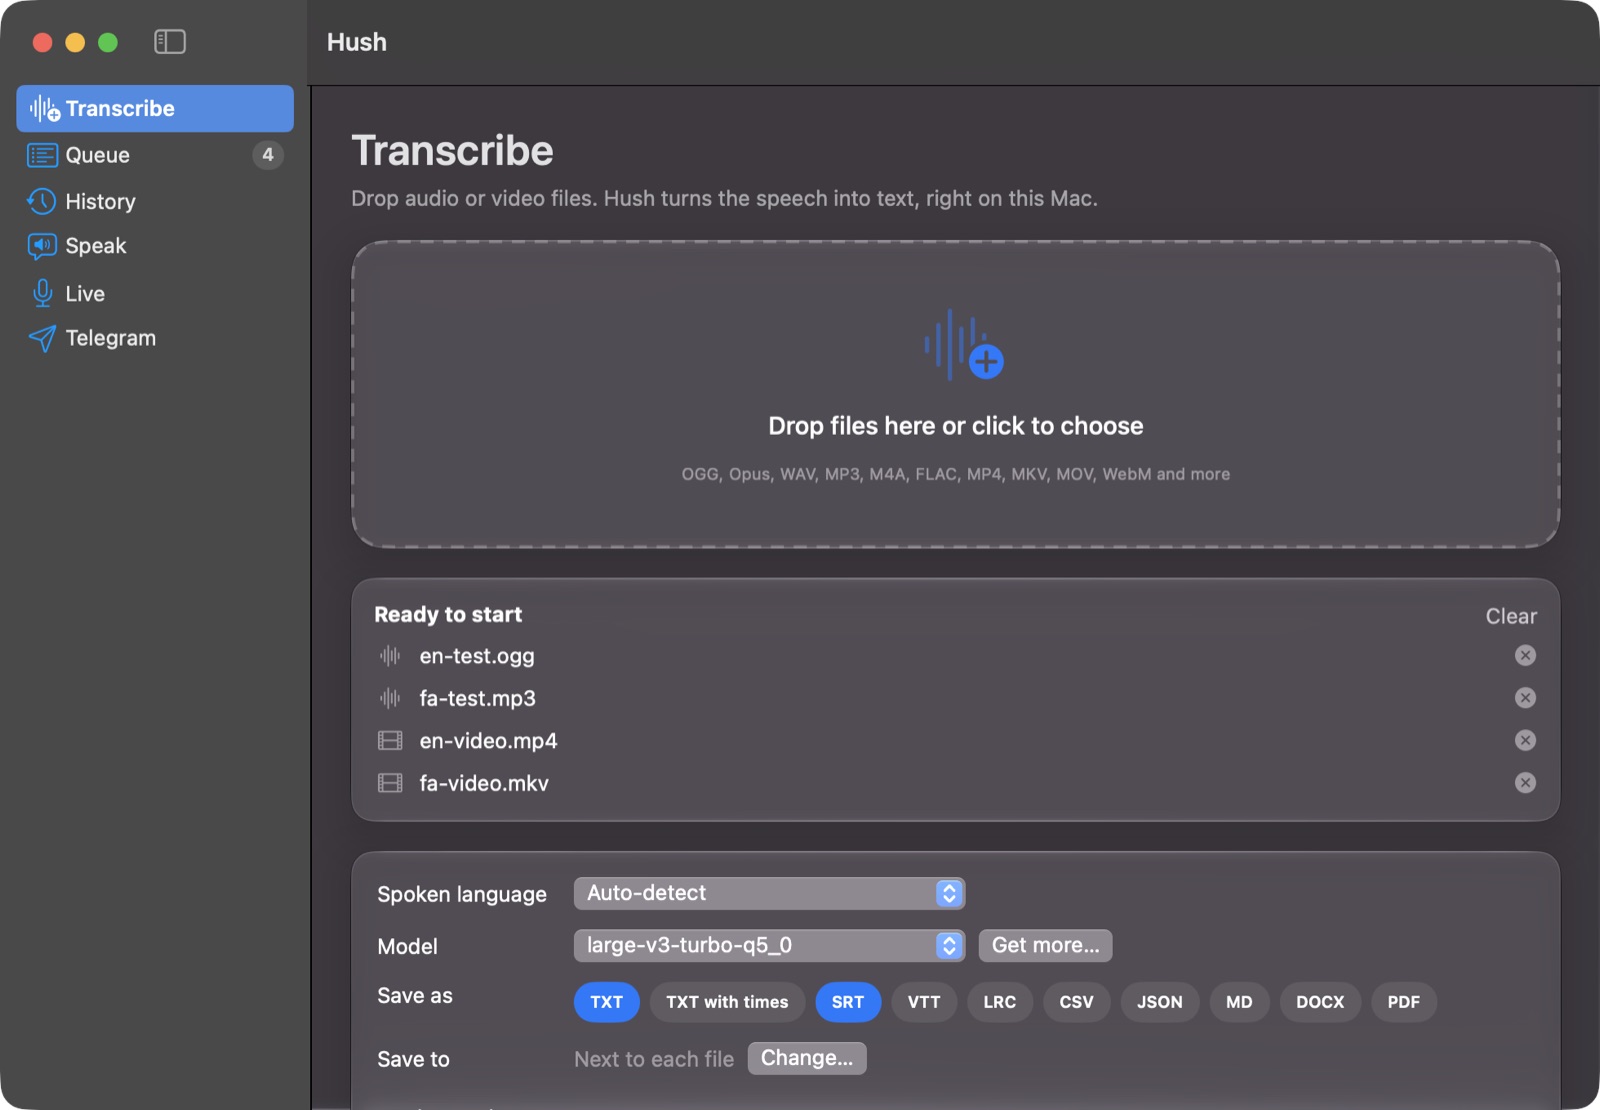Image resolution: width=1600 pixels, height=1110 pixels.
Task: Deselect the TXT output format
Action: pyautogui.click(x=606, y=1002)
